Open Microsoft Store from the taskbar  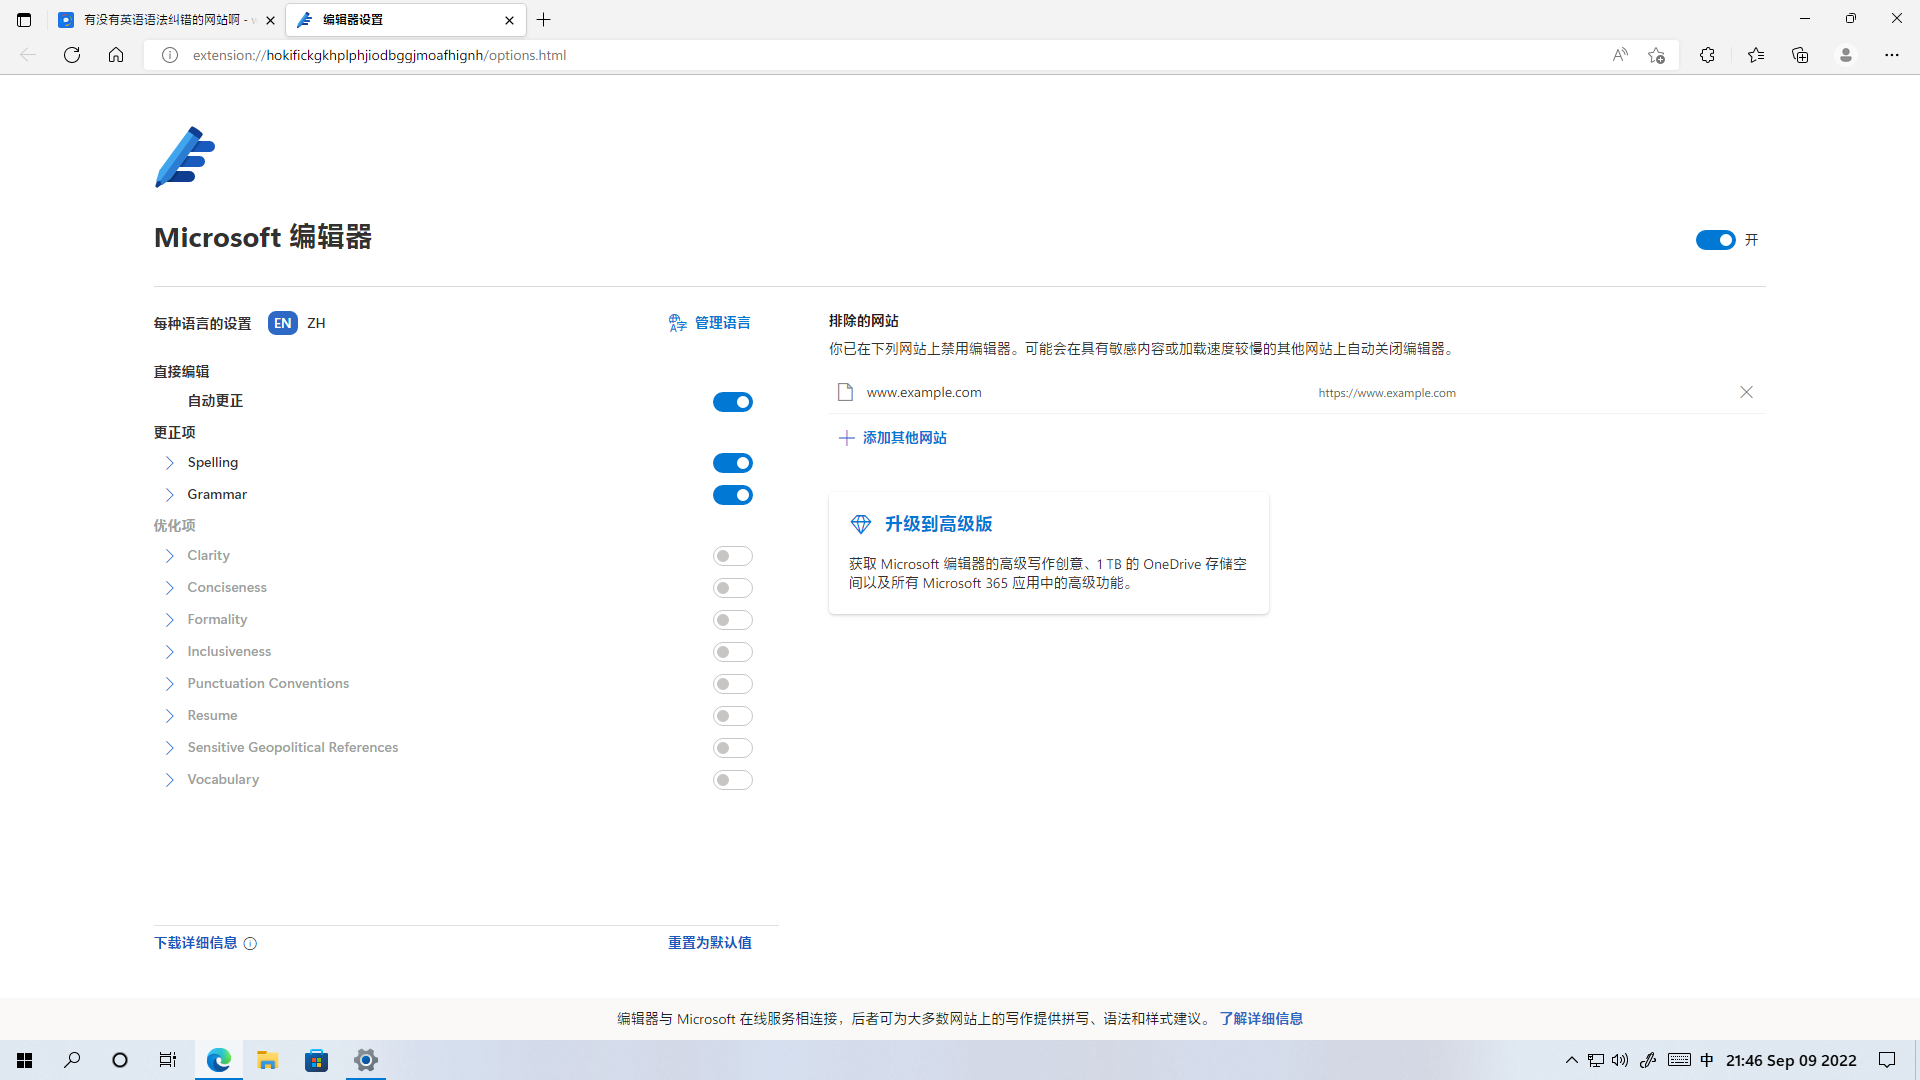[x=316, y=1060]
